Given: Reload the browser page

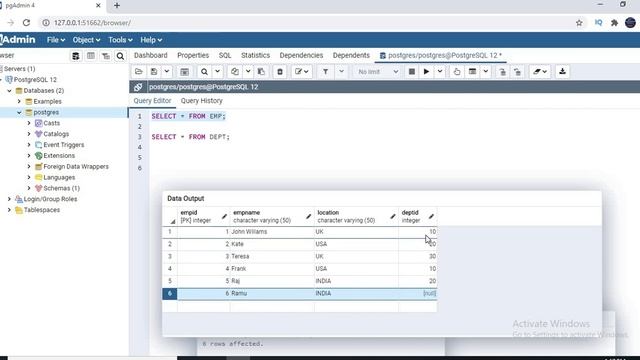Looking at the screenshot, I should pyautogui.click(x=26, y=23).
